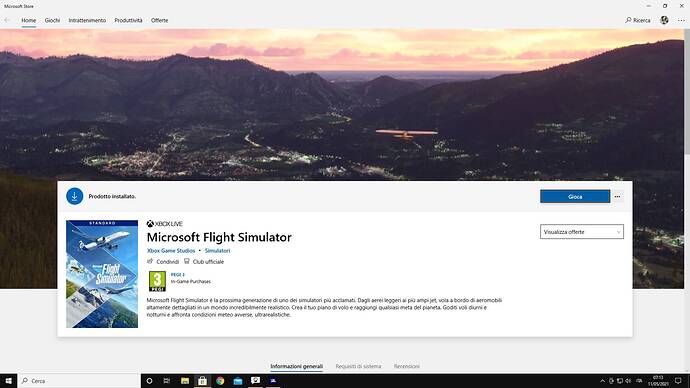The width and height of the screenshot is (690, 388).
Task: Show hidden system tray icons
Action: (x=602, y=381)
